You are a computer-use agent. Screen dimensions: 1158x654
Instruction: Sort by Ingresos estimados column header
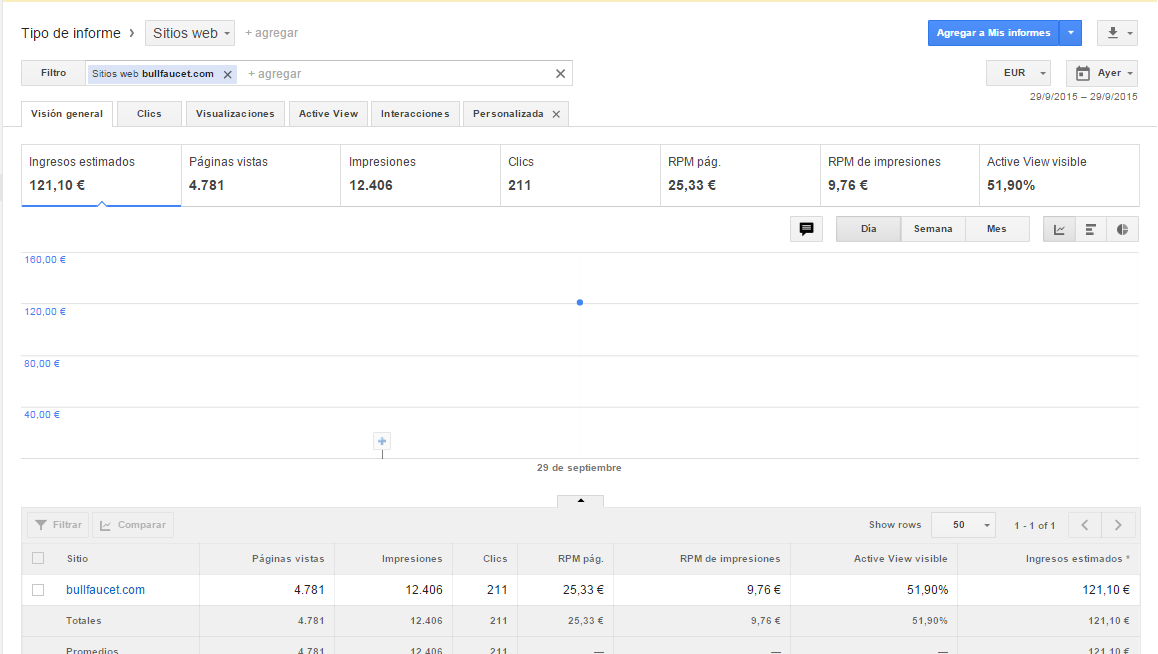click(x=1078, y=559)
